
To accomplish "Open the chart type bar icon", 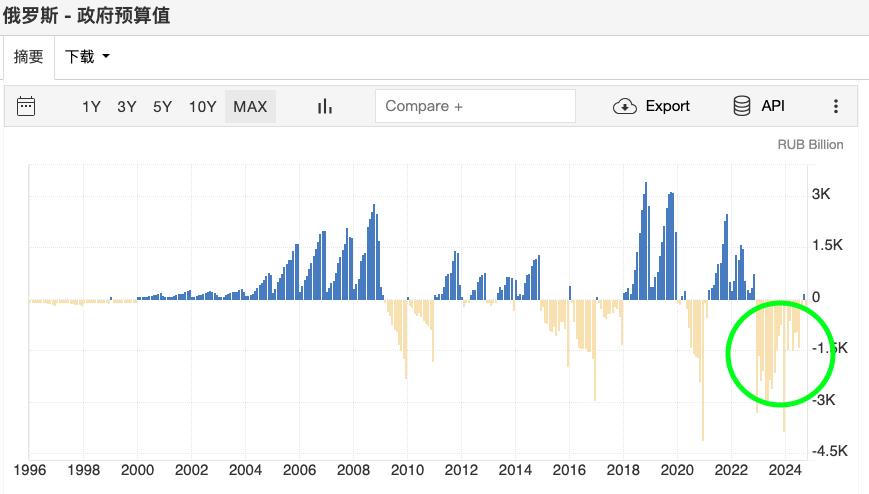I will [324, 106].
